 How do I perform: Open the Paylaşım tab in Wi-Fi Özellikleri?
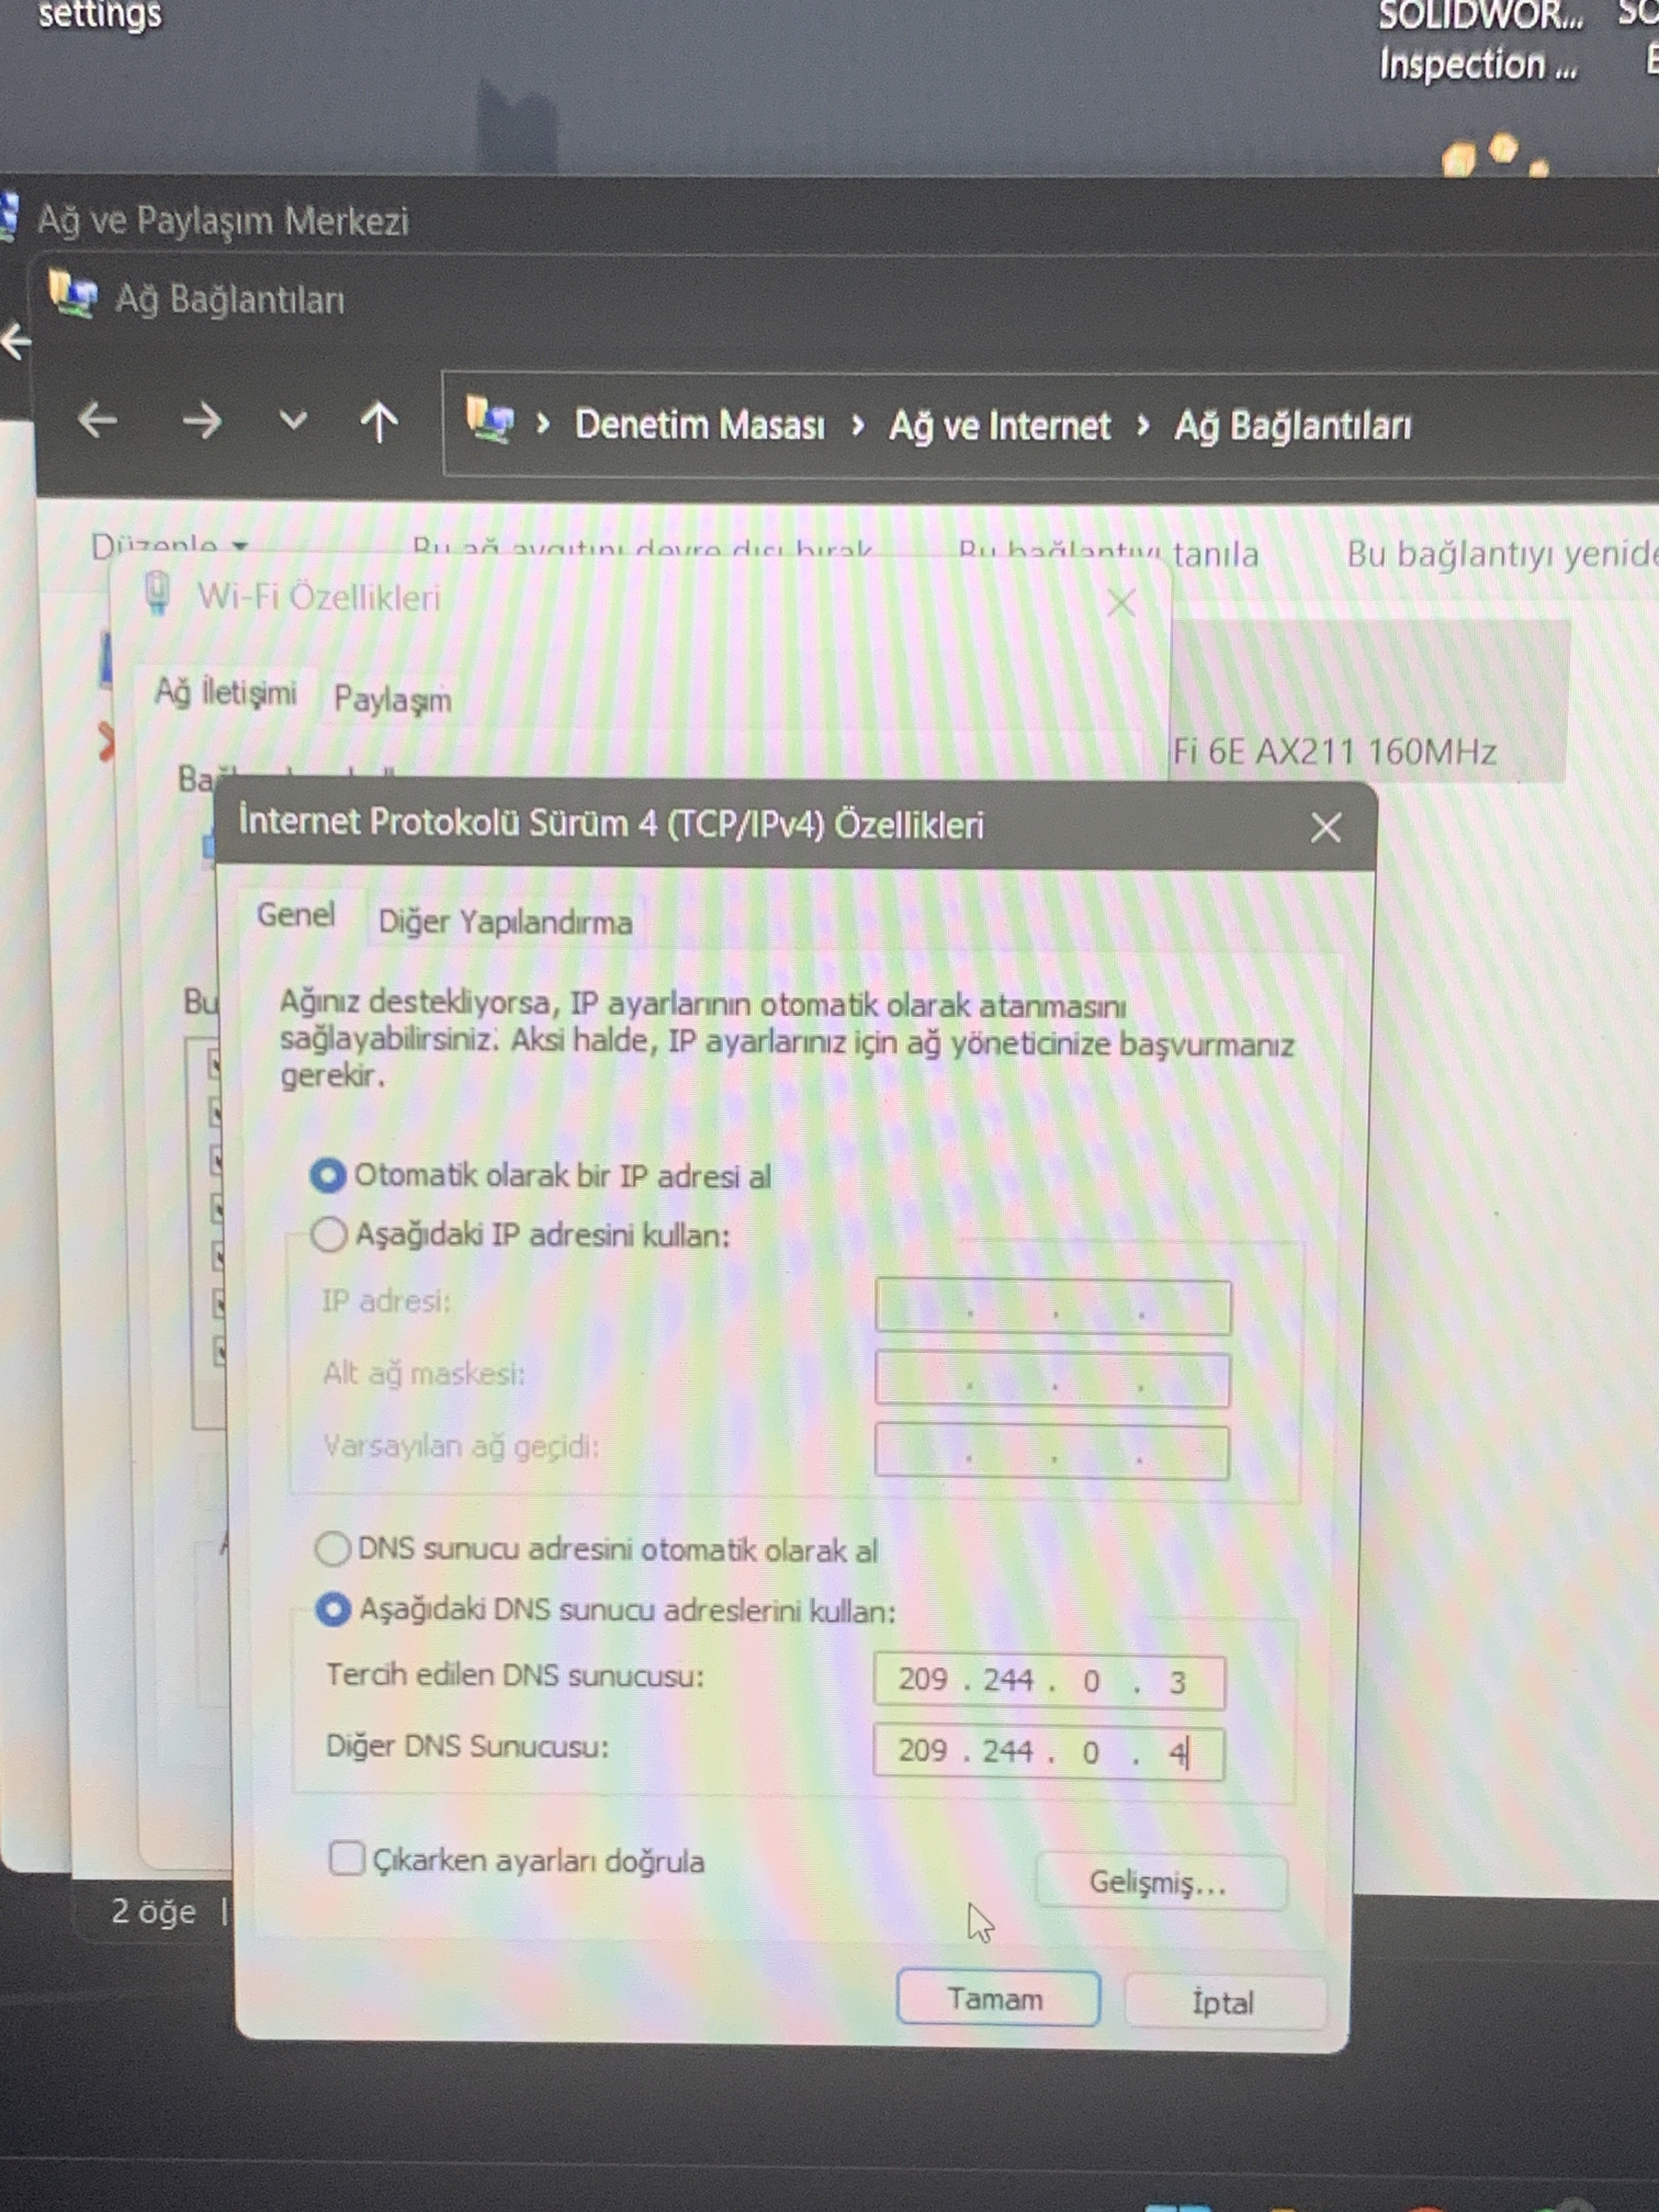(392, 699)
